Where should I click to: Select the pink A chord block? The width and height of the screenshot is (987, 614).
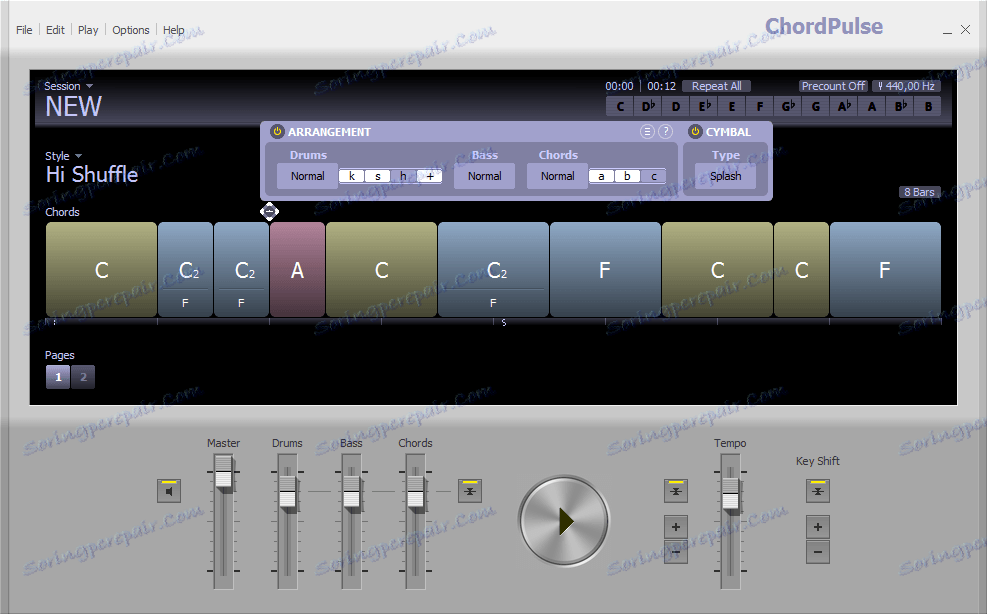[297, 269]
